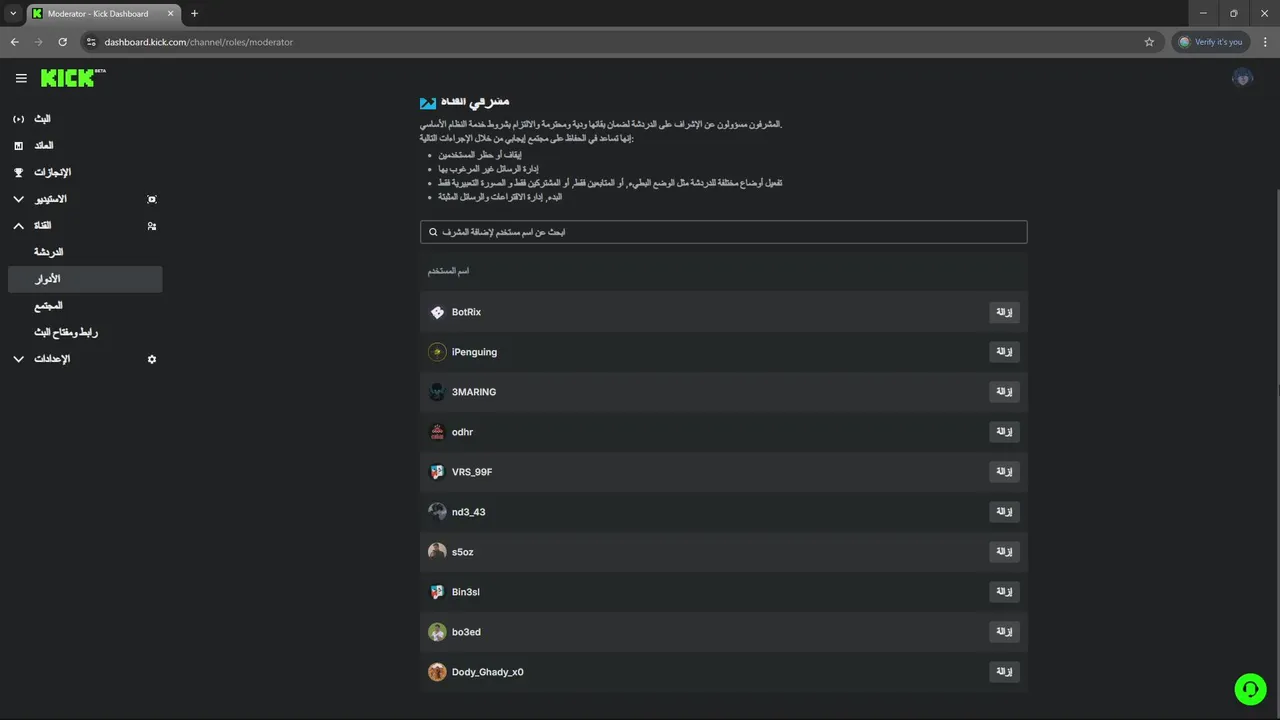Open the green support chat bubble
This screenshot has height=720, width=1280.
click(x=1250, y=689)
